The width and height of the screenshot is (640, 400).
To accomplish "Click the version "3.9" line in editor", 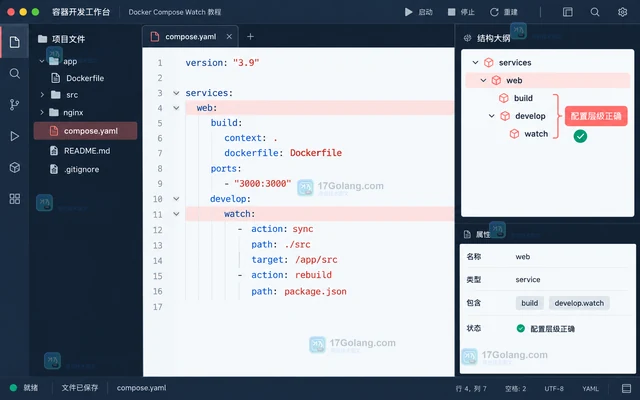I will point(222,63).
